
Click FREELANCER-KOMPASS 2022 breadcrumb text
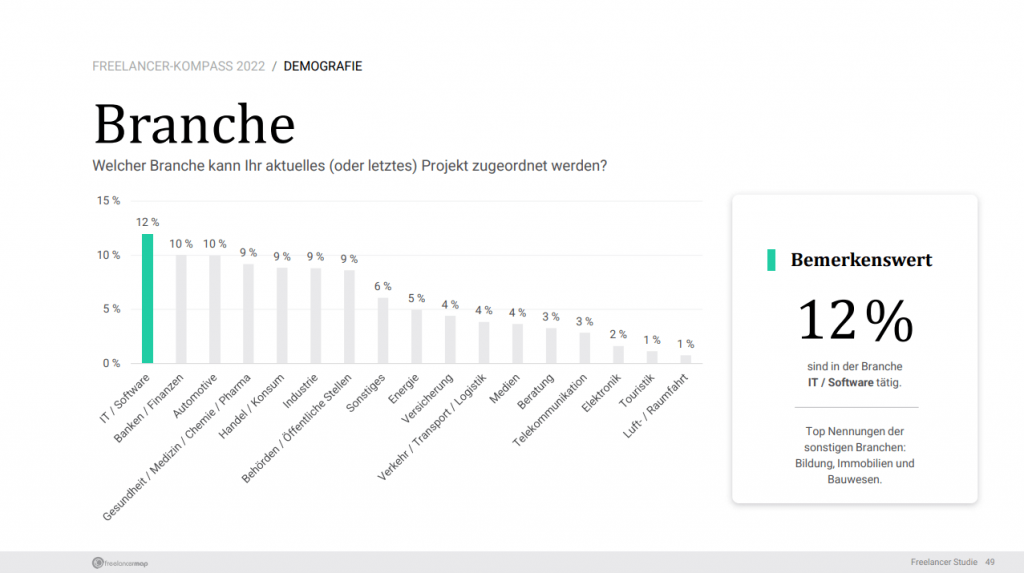[178, 67]
